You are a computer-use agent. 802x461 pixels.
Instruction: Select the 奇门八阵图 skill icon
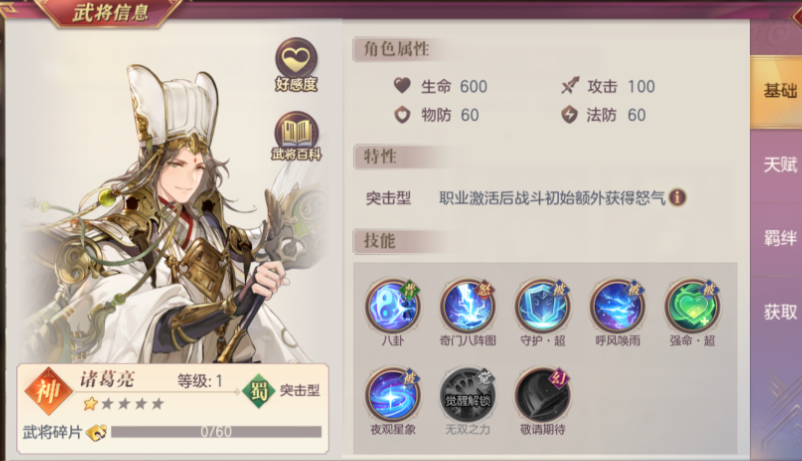[467, 306]
